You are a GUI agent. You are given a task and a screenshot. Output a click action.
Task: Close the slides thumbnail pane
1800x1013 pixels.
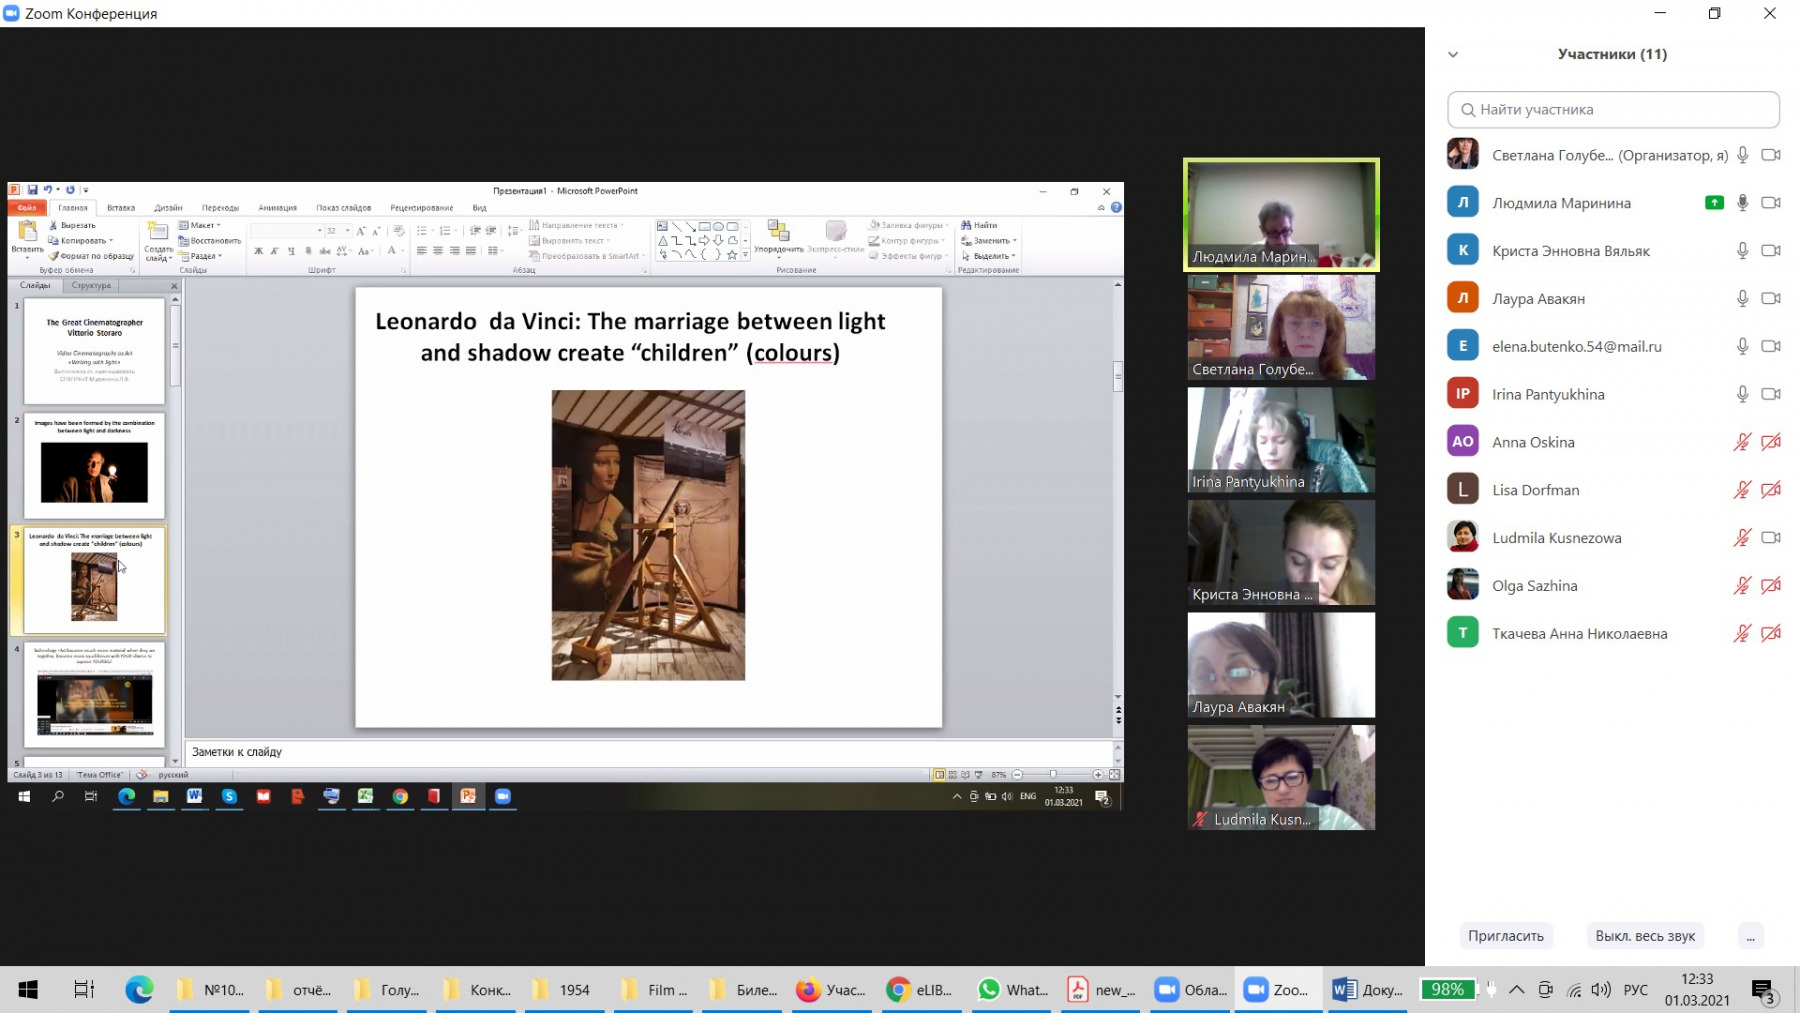[174, 286]
